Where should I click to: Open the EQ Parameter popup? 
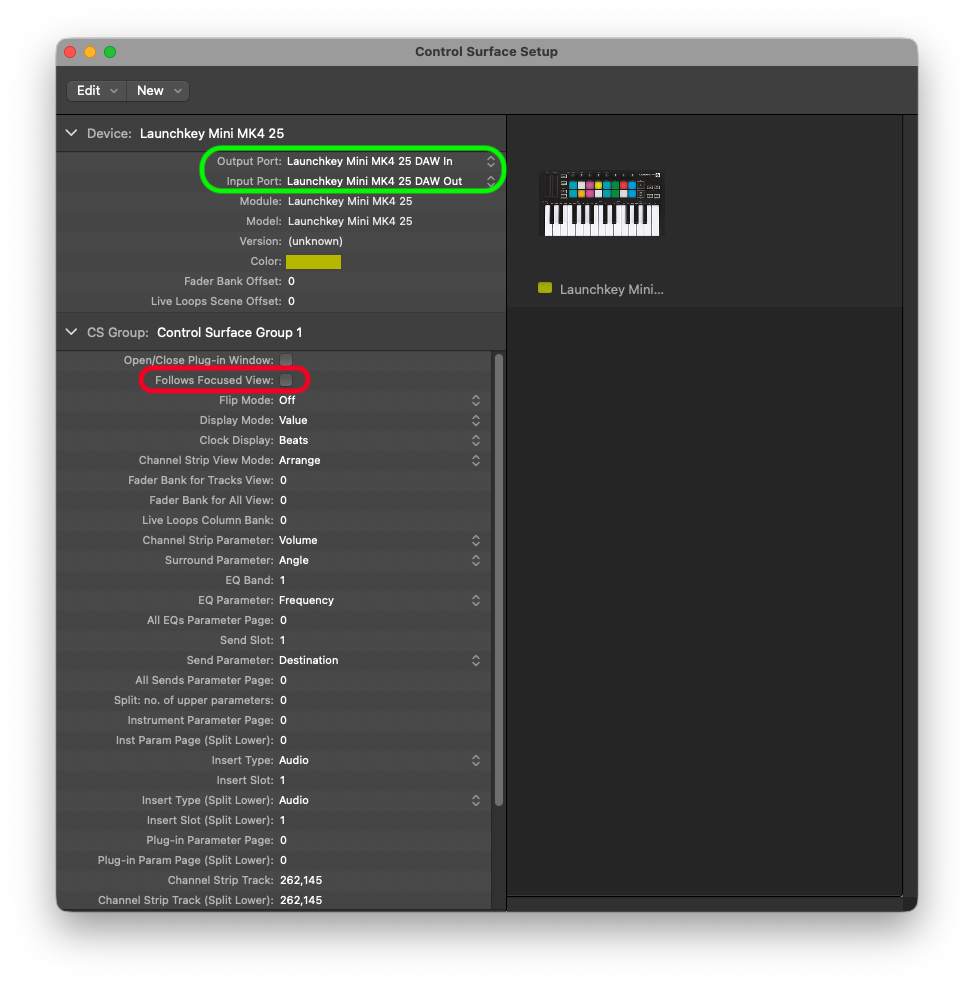[380, 601]
